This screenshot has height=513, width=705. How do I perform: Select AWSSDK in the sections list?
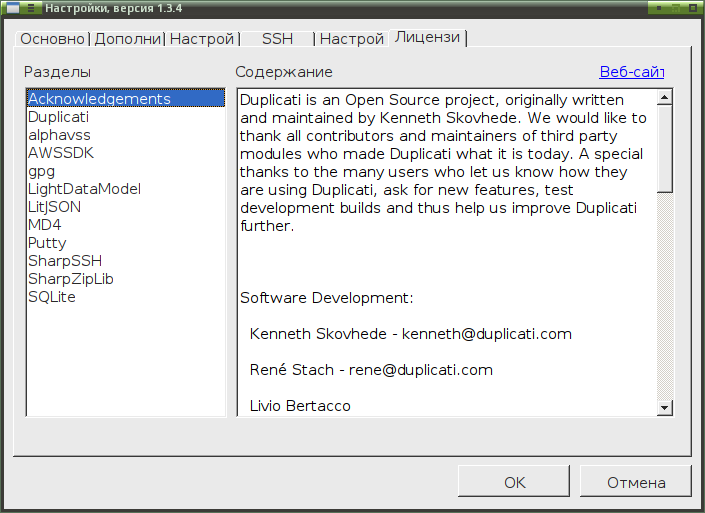click(x=125, y=153)
